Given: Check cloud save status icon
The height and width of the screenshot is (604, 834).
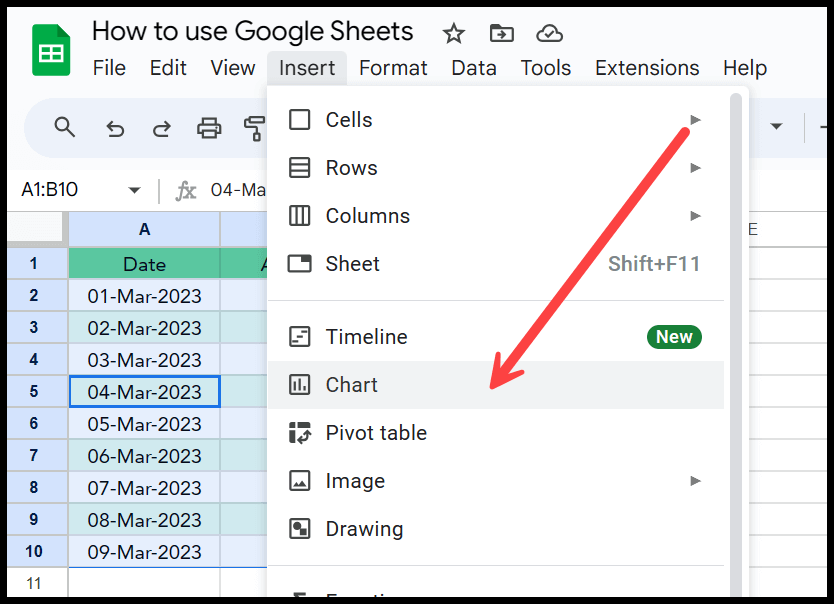Looking at the screenshot, I should click(x=549, y=33).
